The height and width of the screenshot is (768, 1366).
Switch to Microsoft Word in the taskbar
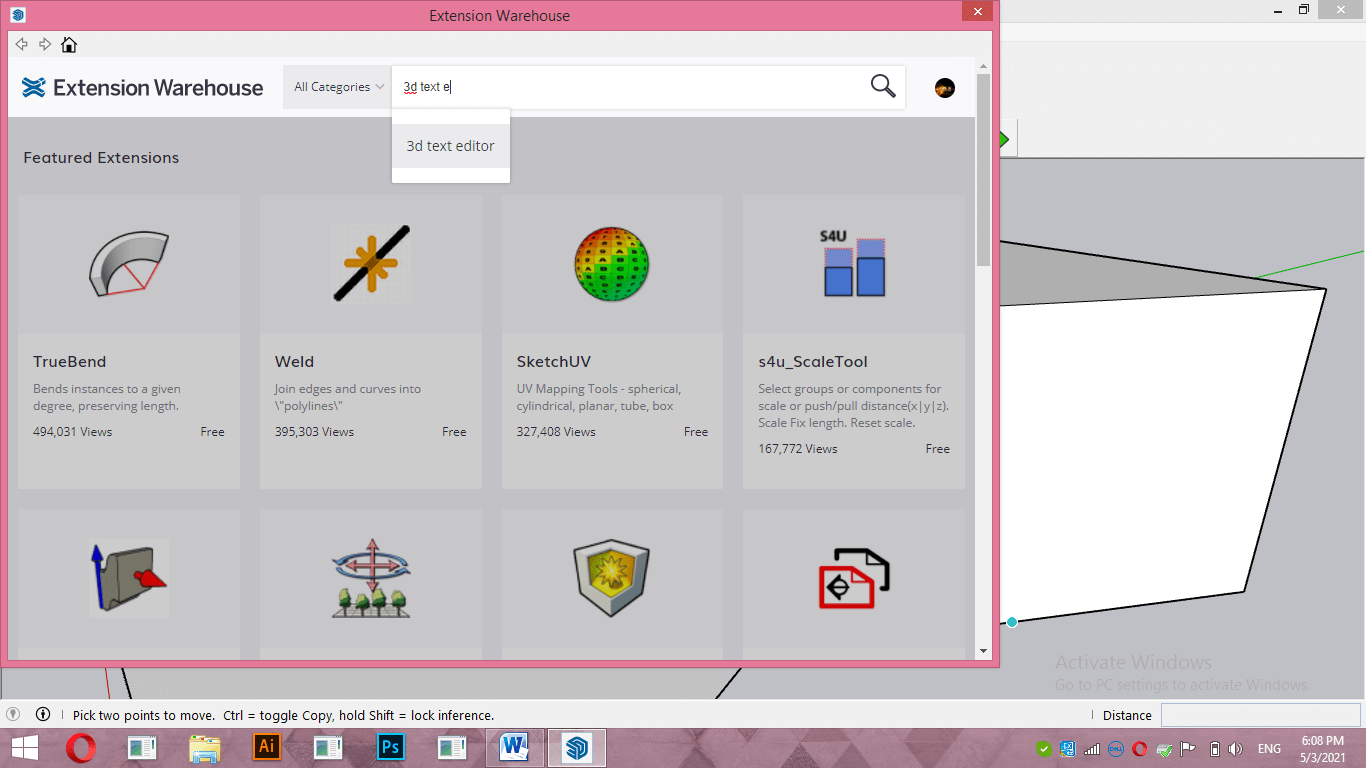pos(515,747)
